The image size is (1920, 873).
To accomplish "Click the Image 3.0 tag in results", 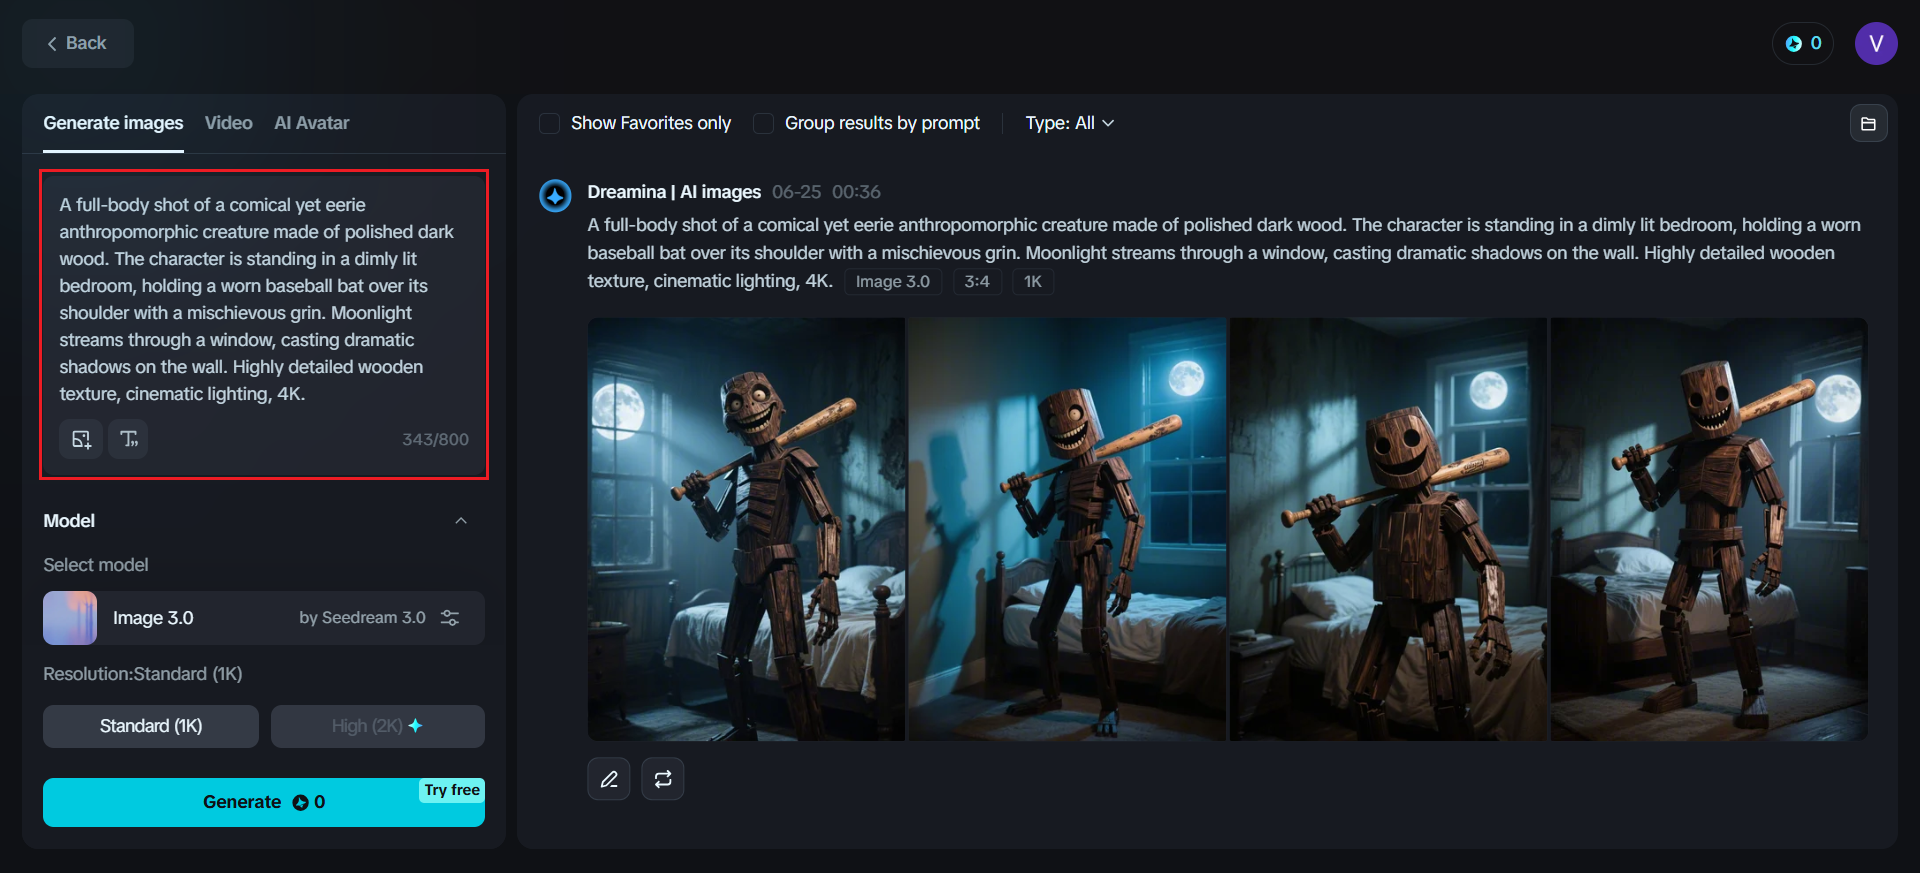I will [x=893, y=282].
